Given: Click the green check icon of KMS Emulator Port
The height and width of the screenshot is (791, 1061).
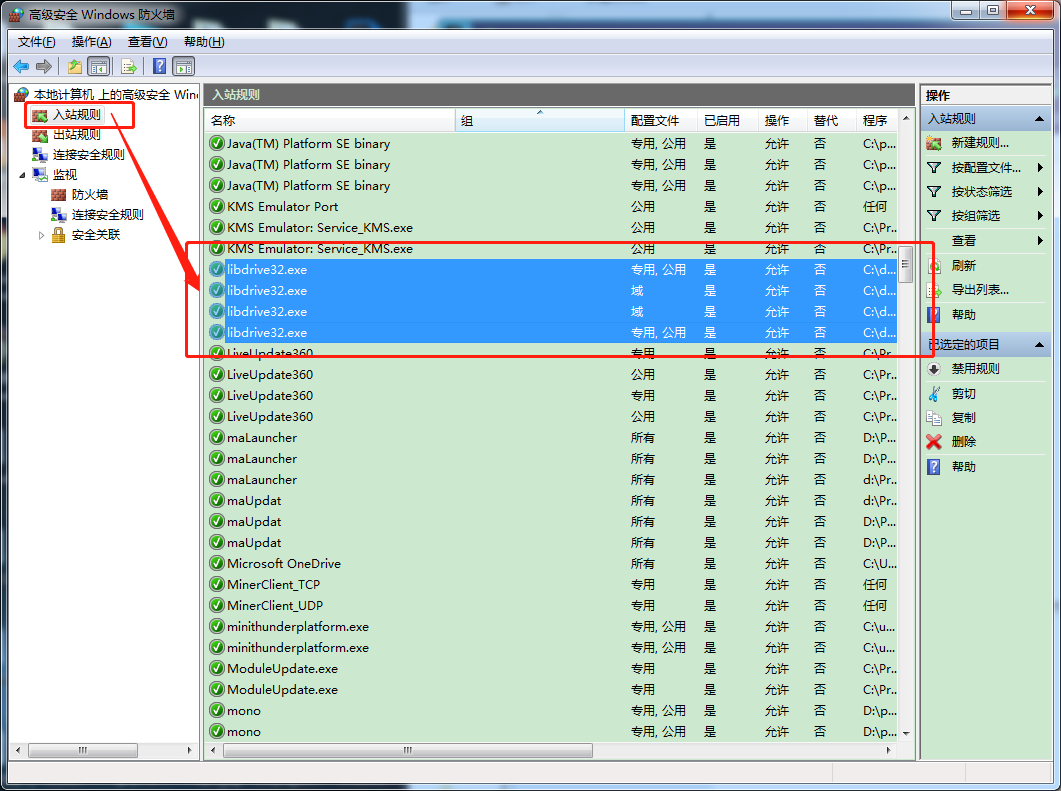Looking at the screenshot, I should 217,206.
